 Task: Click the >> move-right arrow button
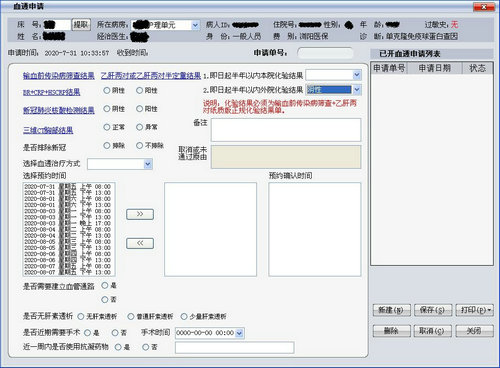pos(140,214)
